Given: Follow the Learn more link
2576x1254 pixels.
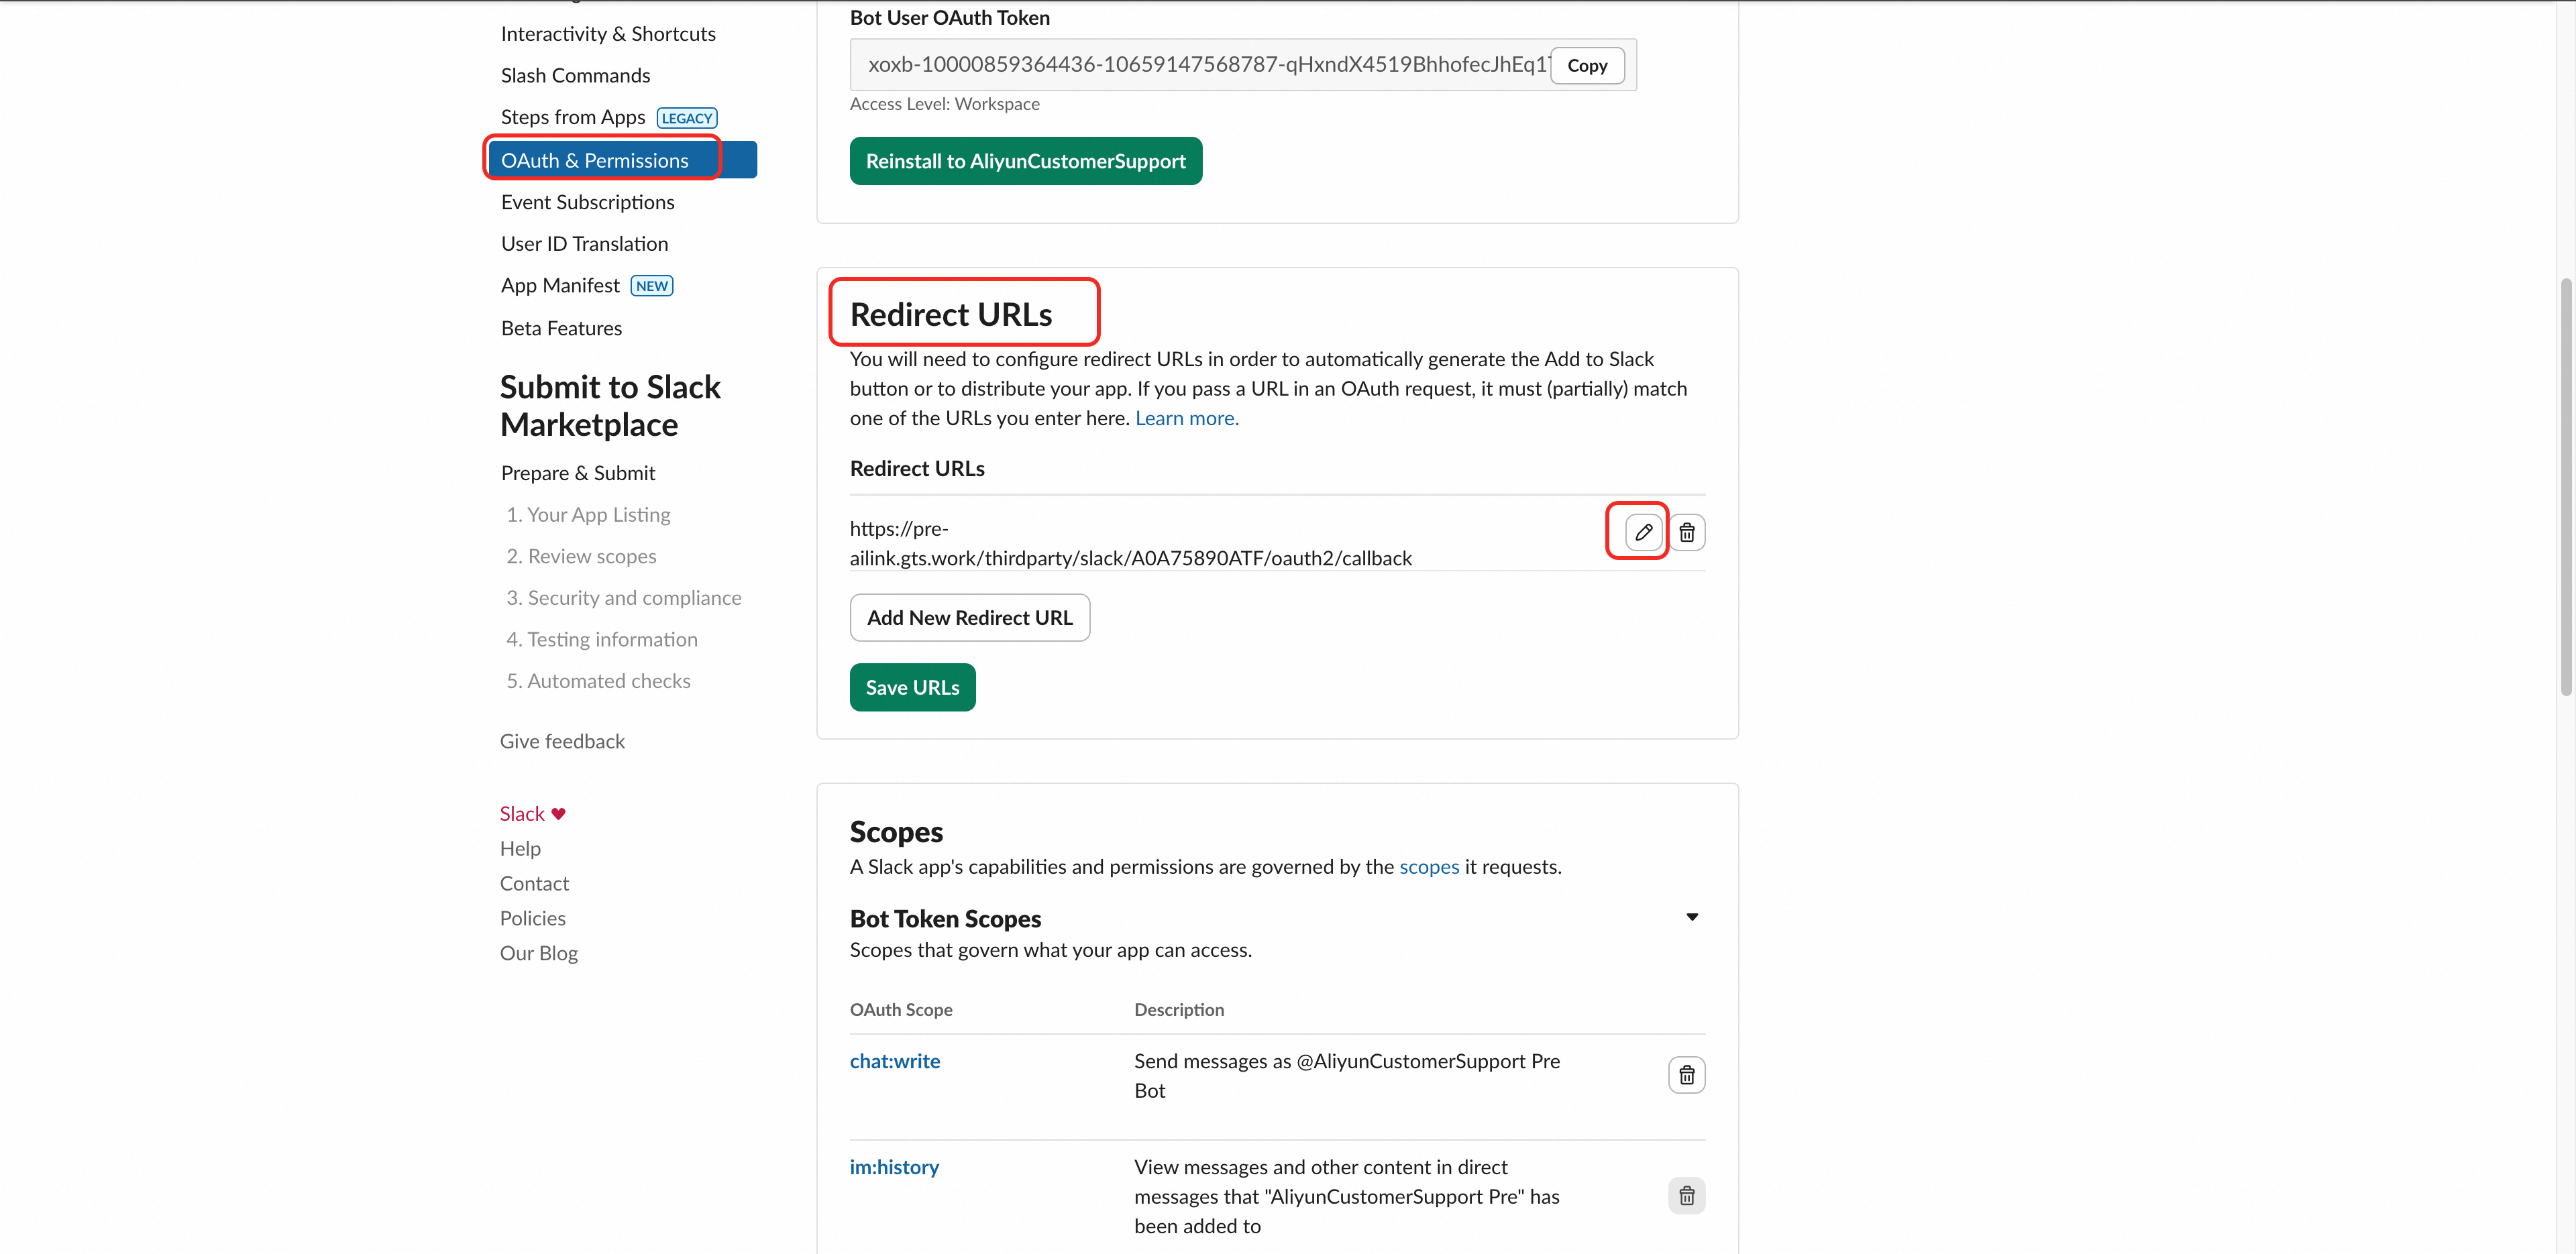Looking at the screenshot, I should (1187, 418).
